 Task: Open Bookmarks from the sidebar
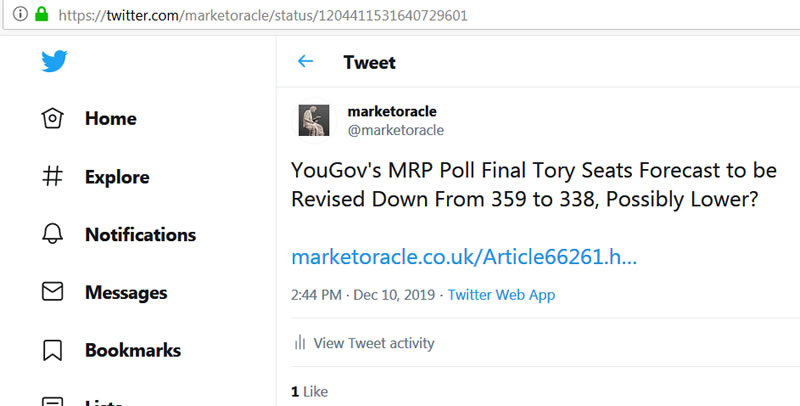133,351
